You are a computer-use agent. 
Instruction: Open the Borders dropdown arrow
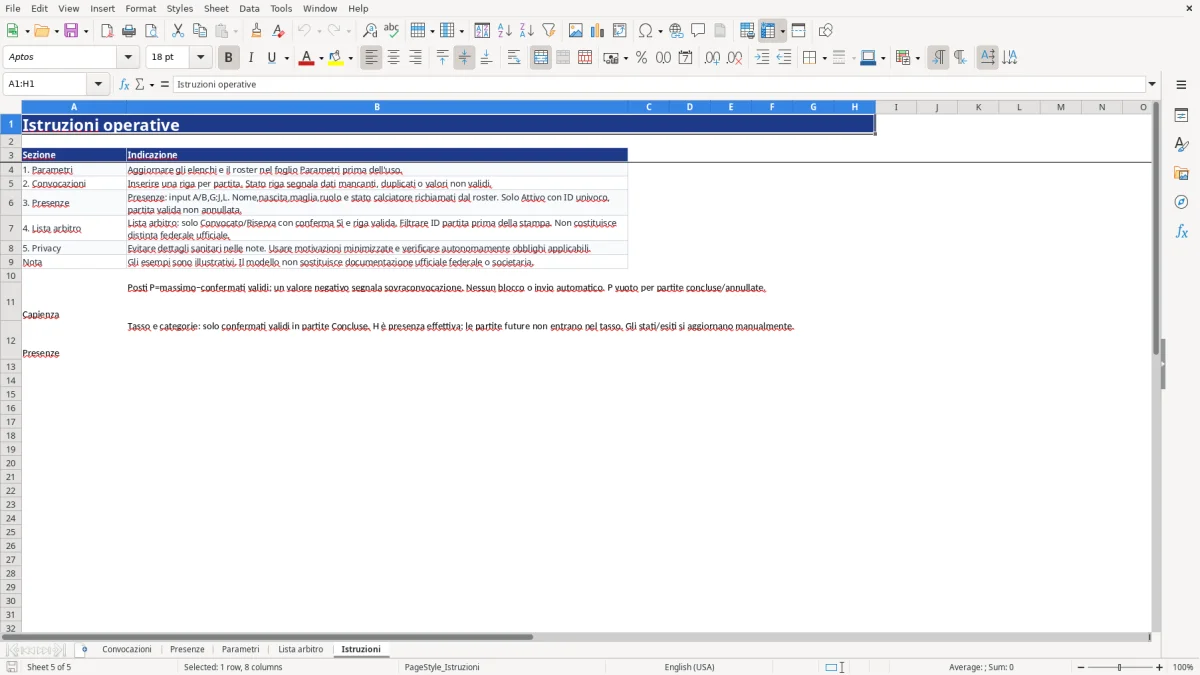pos(824,58)
